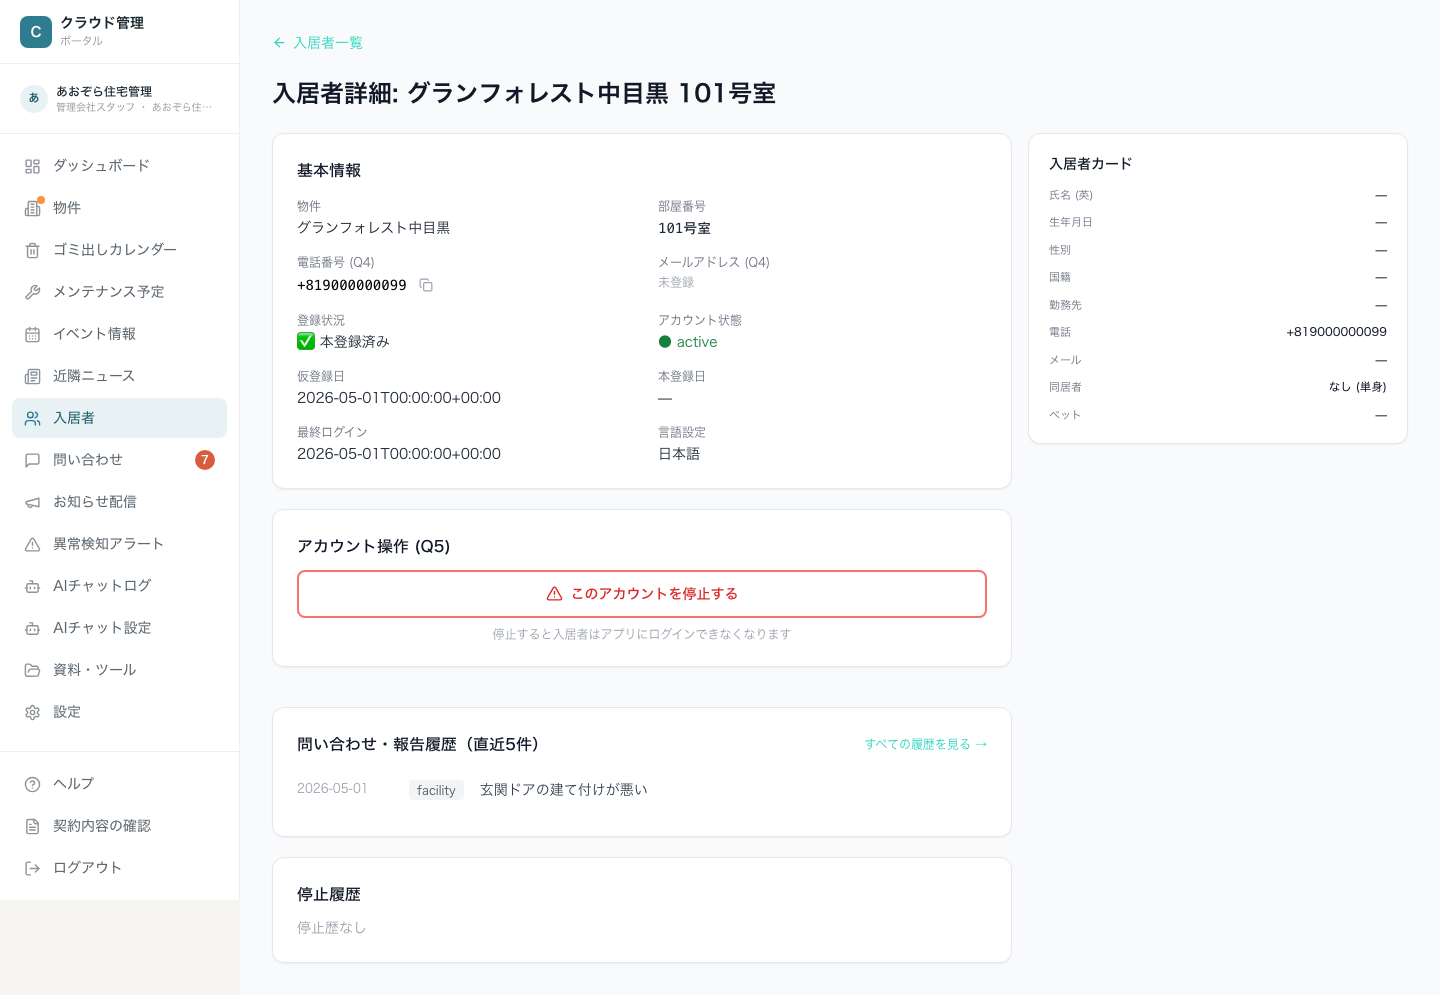Screen dimensions: 1440x995
Task: Click the warning icon in the stop button
Action: pos(554,594)
